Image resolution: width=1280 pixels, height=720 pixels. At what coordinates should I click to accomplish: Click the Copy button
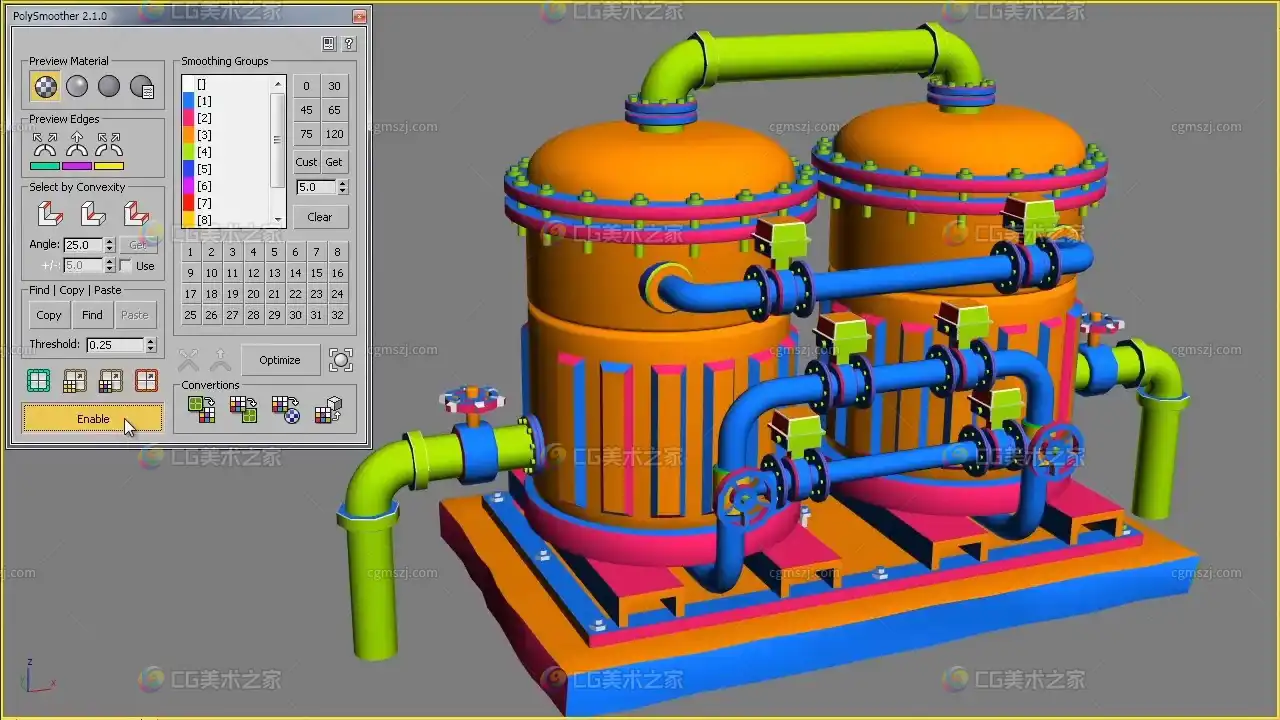coord(49,315)
